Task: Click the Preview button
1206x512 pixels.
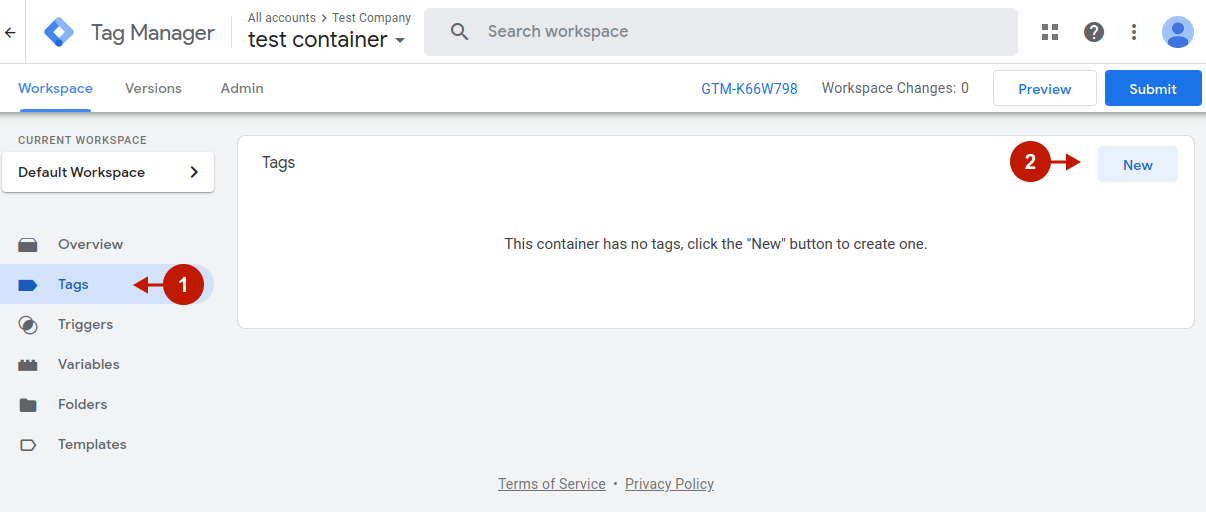Action: click(1045, 88)
